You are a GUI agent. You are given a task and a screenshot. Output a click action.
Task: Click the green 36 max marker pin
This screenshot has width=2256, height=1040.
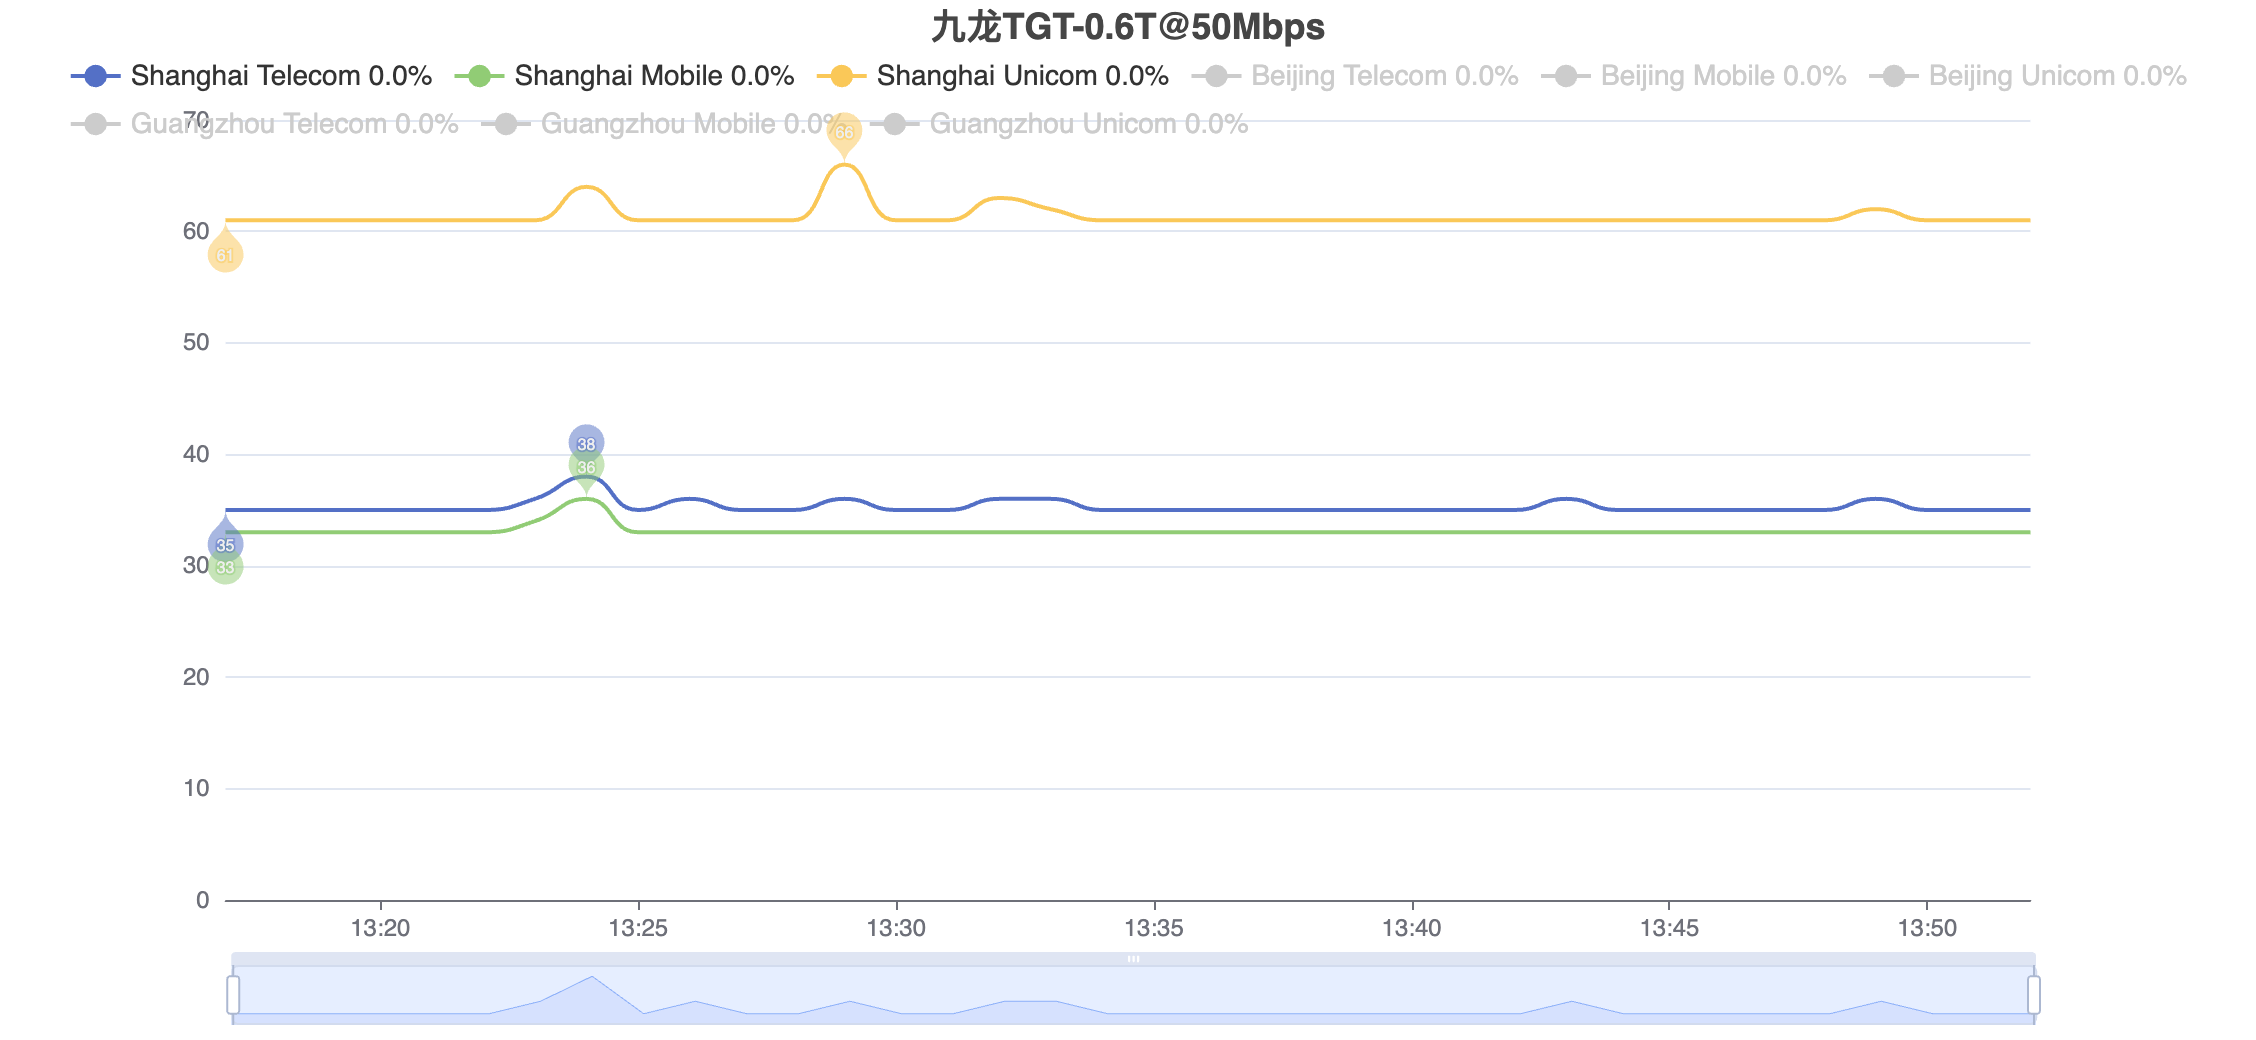point(586,467)
